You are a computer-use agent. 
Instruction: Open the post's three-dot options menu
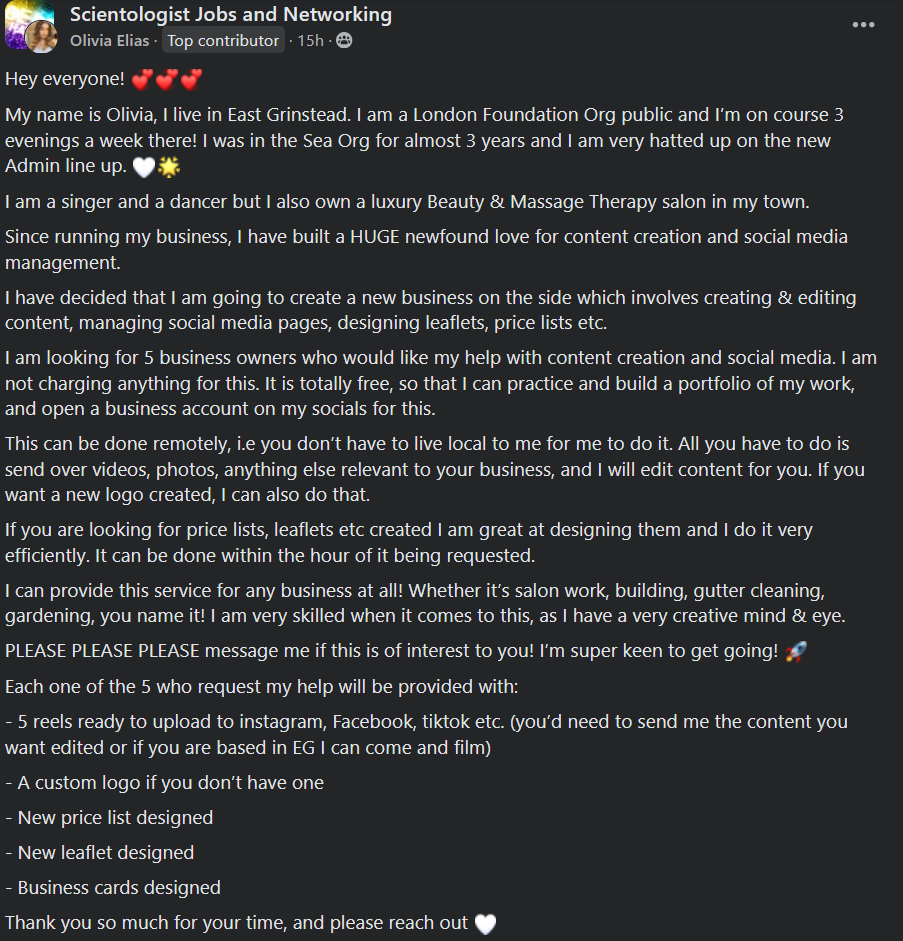pos(863,25)
